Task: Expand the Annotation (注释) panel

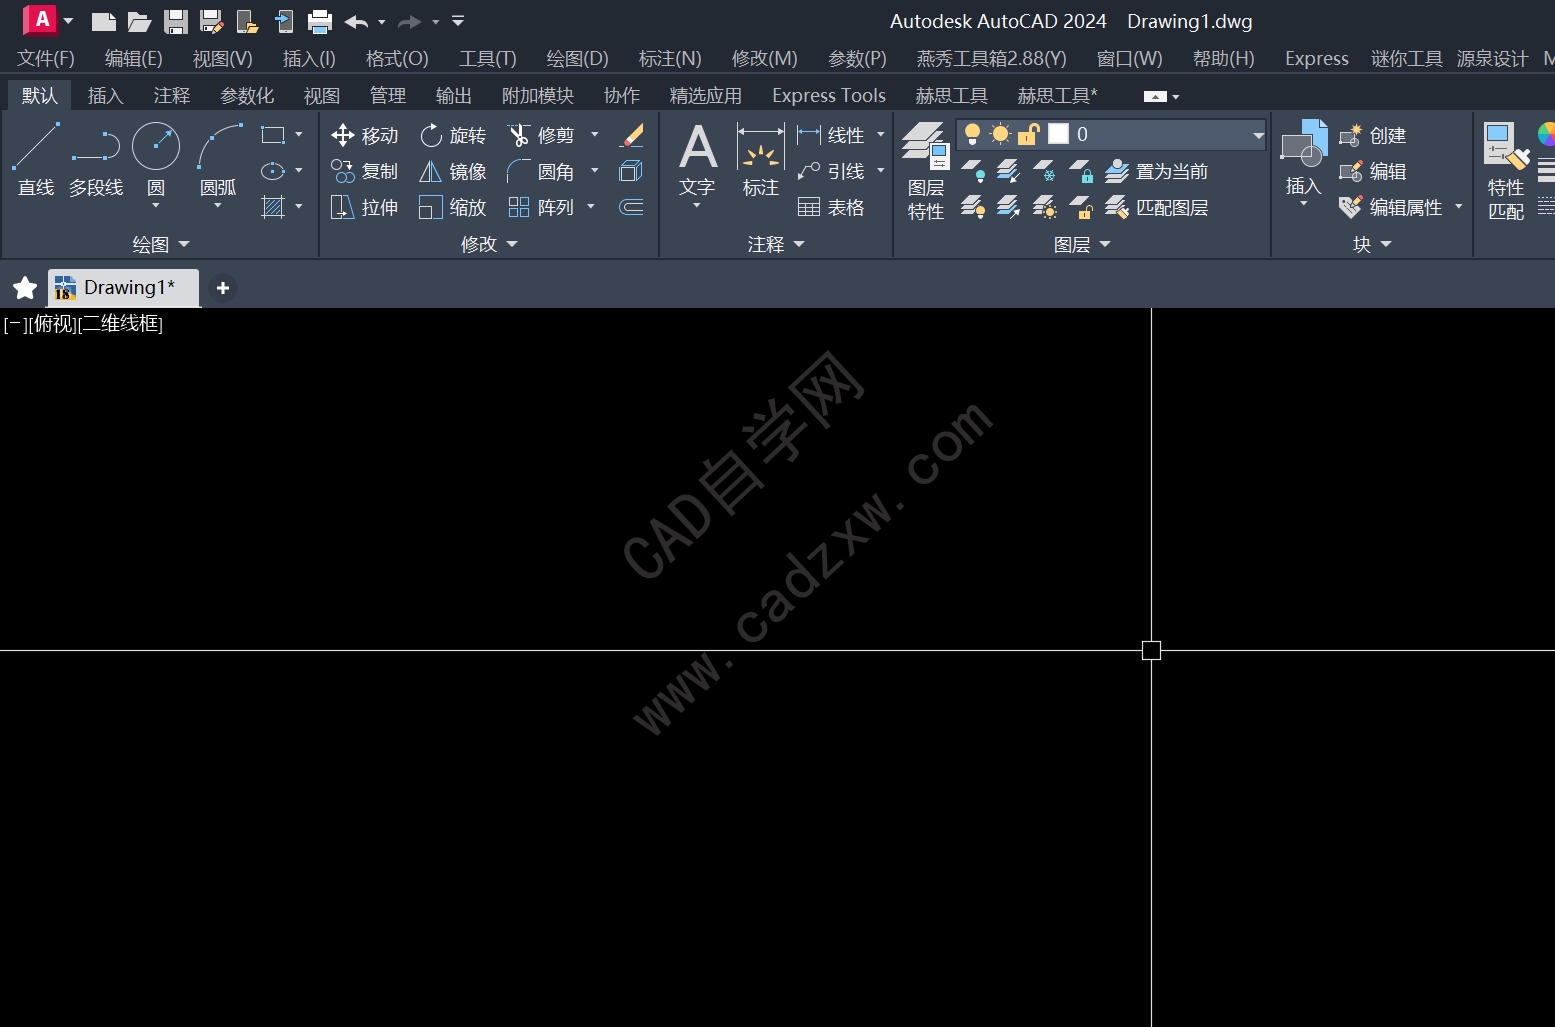Action: coord(776,244)
